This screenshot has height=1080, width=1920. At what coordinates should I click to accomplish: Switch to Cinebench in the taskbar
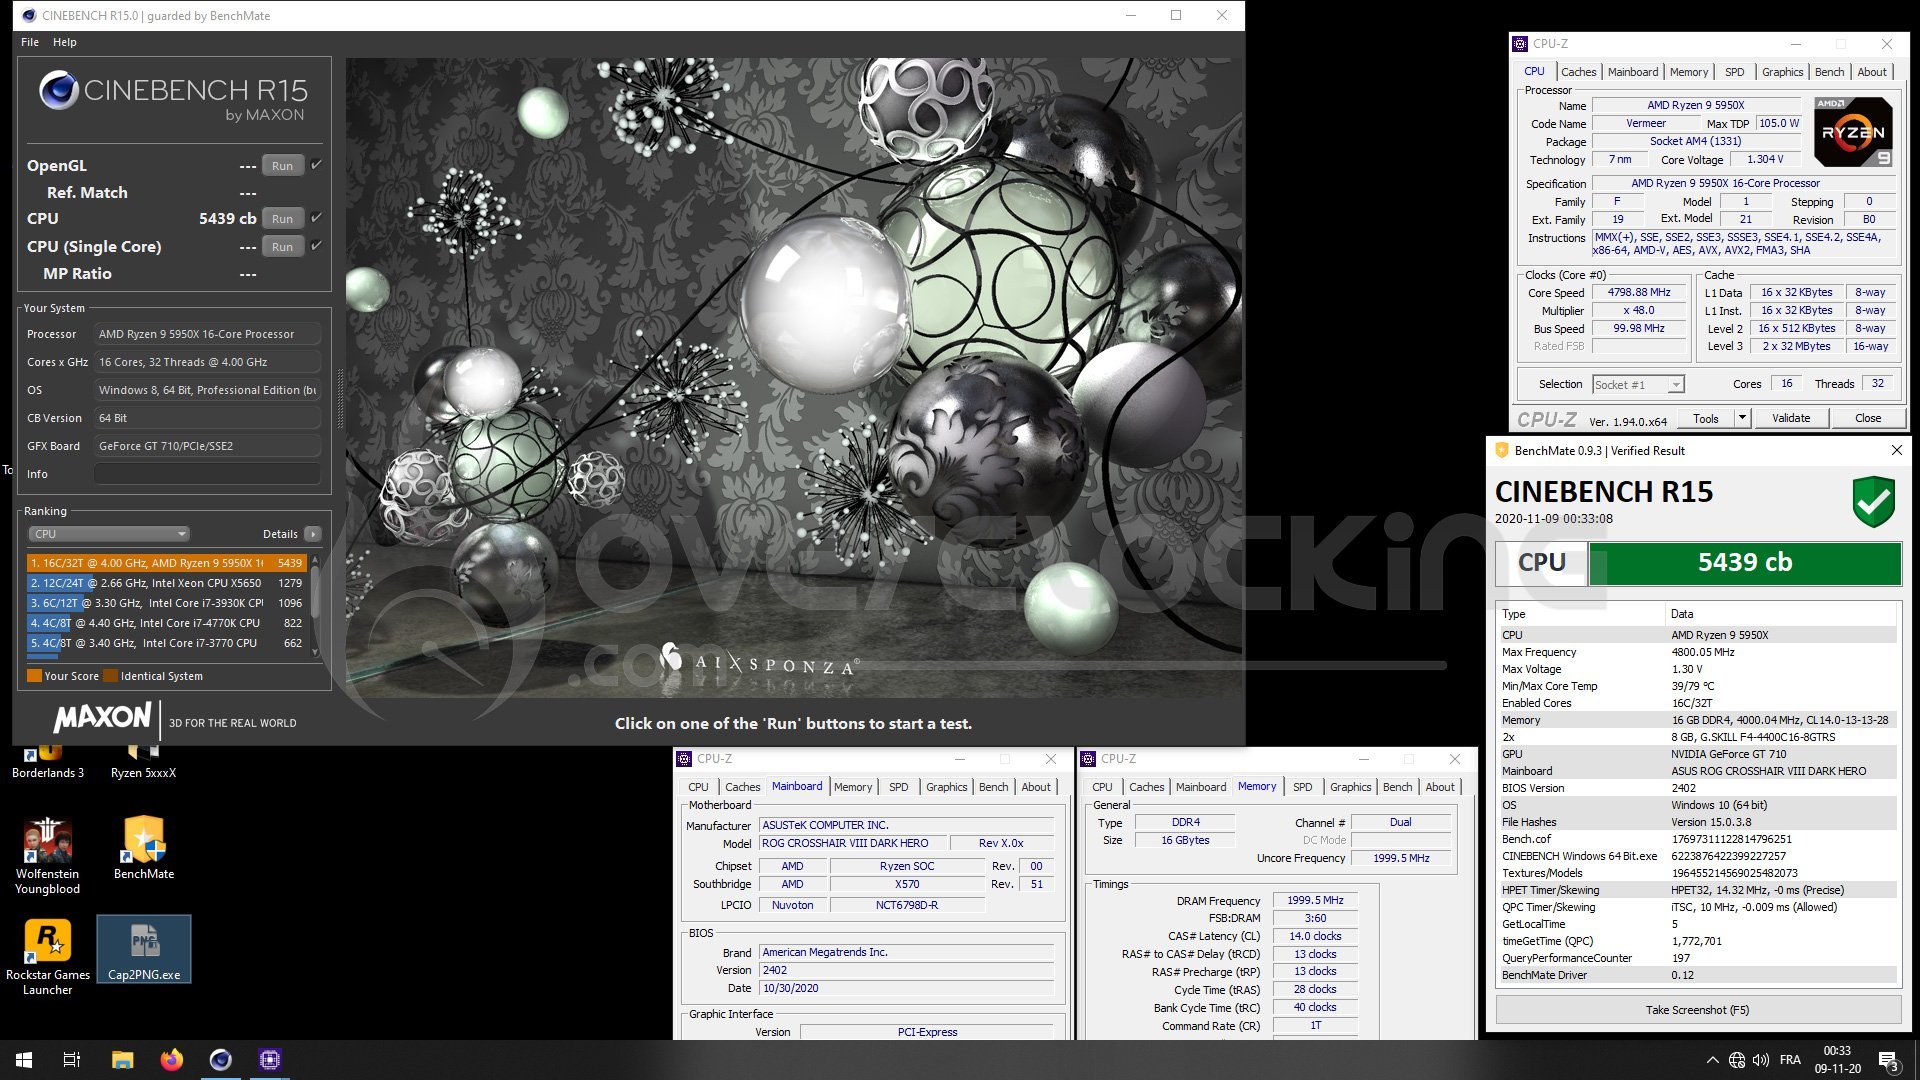click(x=221, y=1060)
